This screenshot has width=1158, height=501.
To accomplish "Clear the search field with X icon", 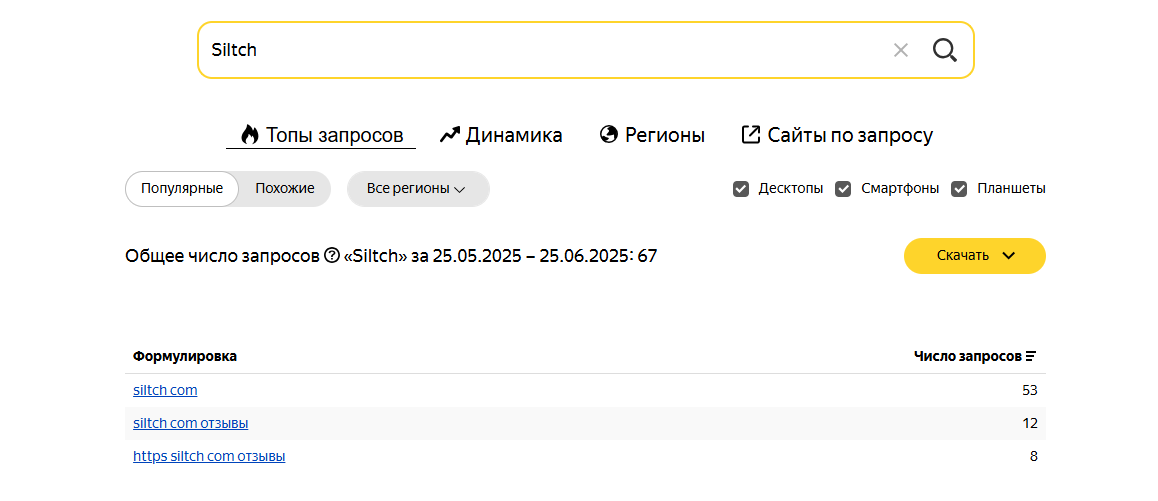I will tap(900, 50).
